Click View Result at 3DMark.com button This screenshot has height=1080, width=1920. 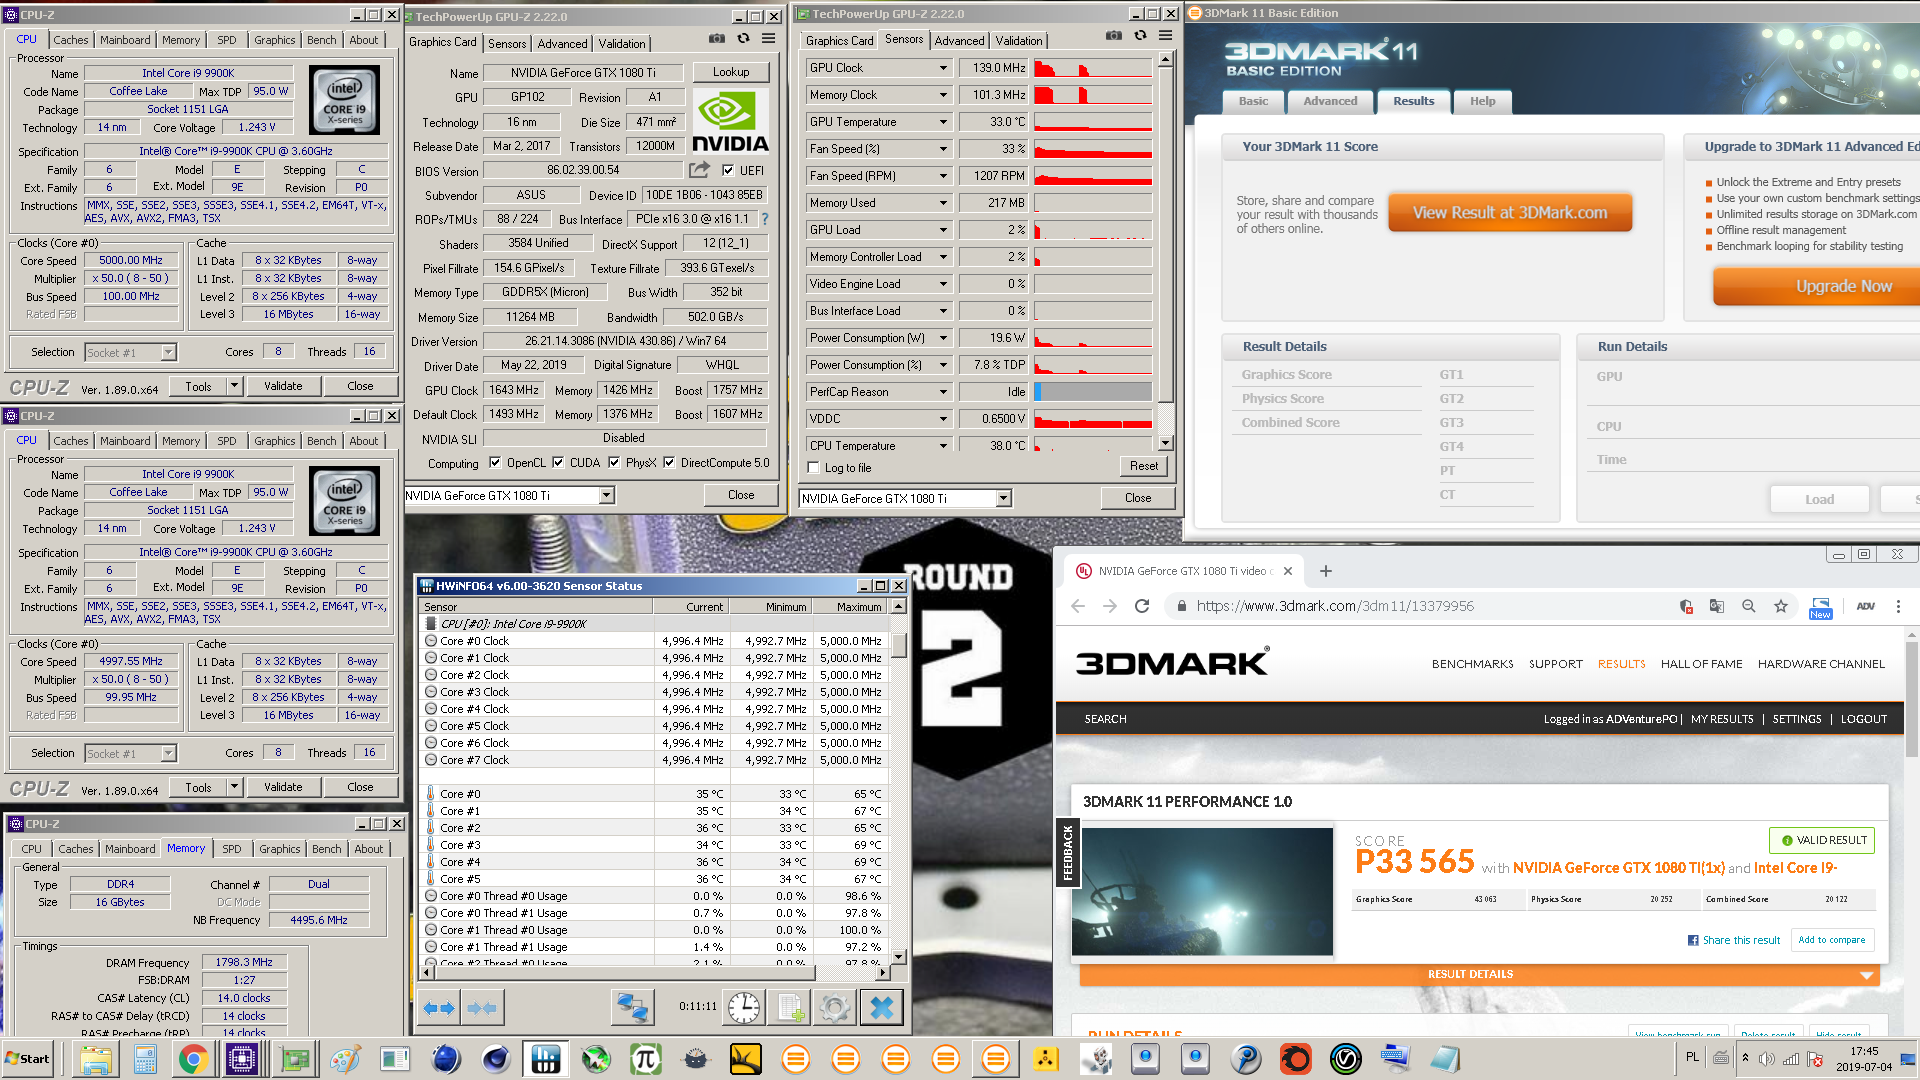pyautogui.click(x=1510, y=213)
